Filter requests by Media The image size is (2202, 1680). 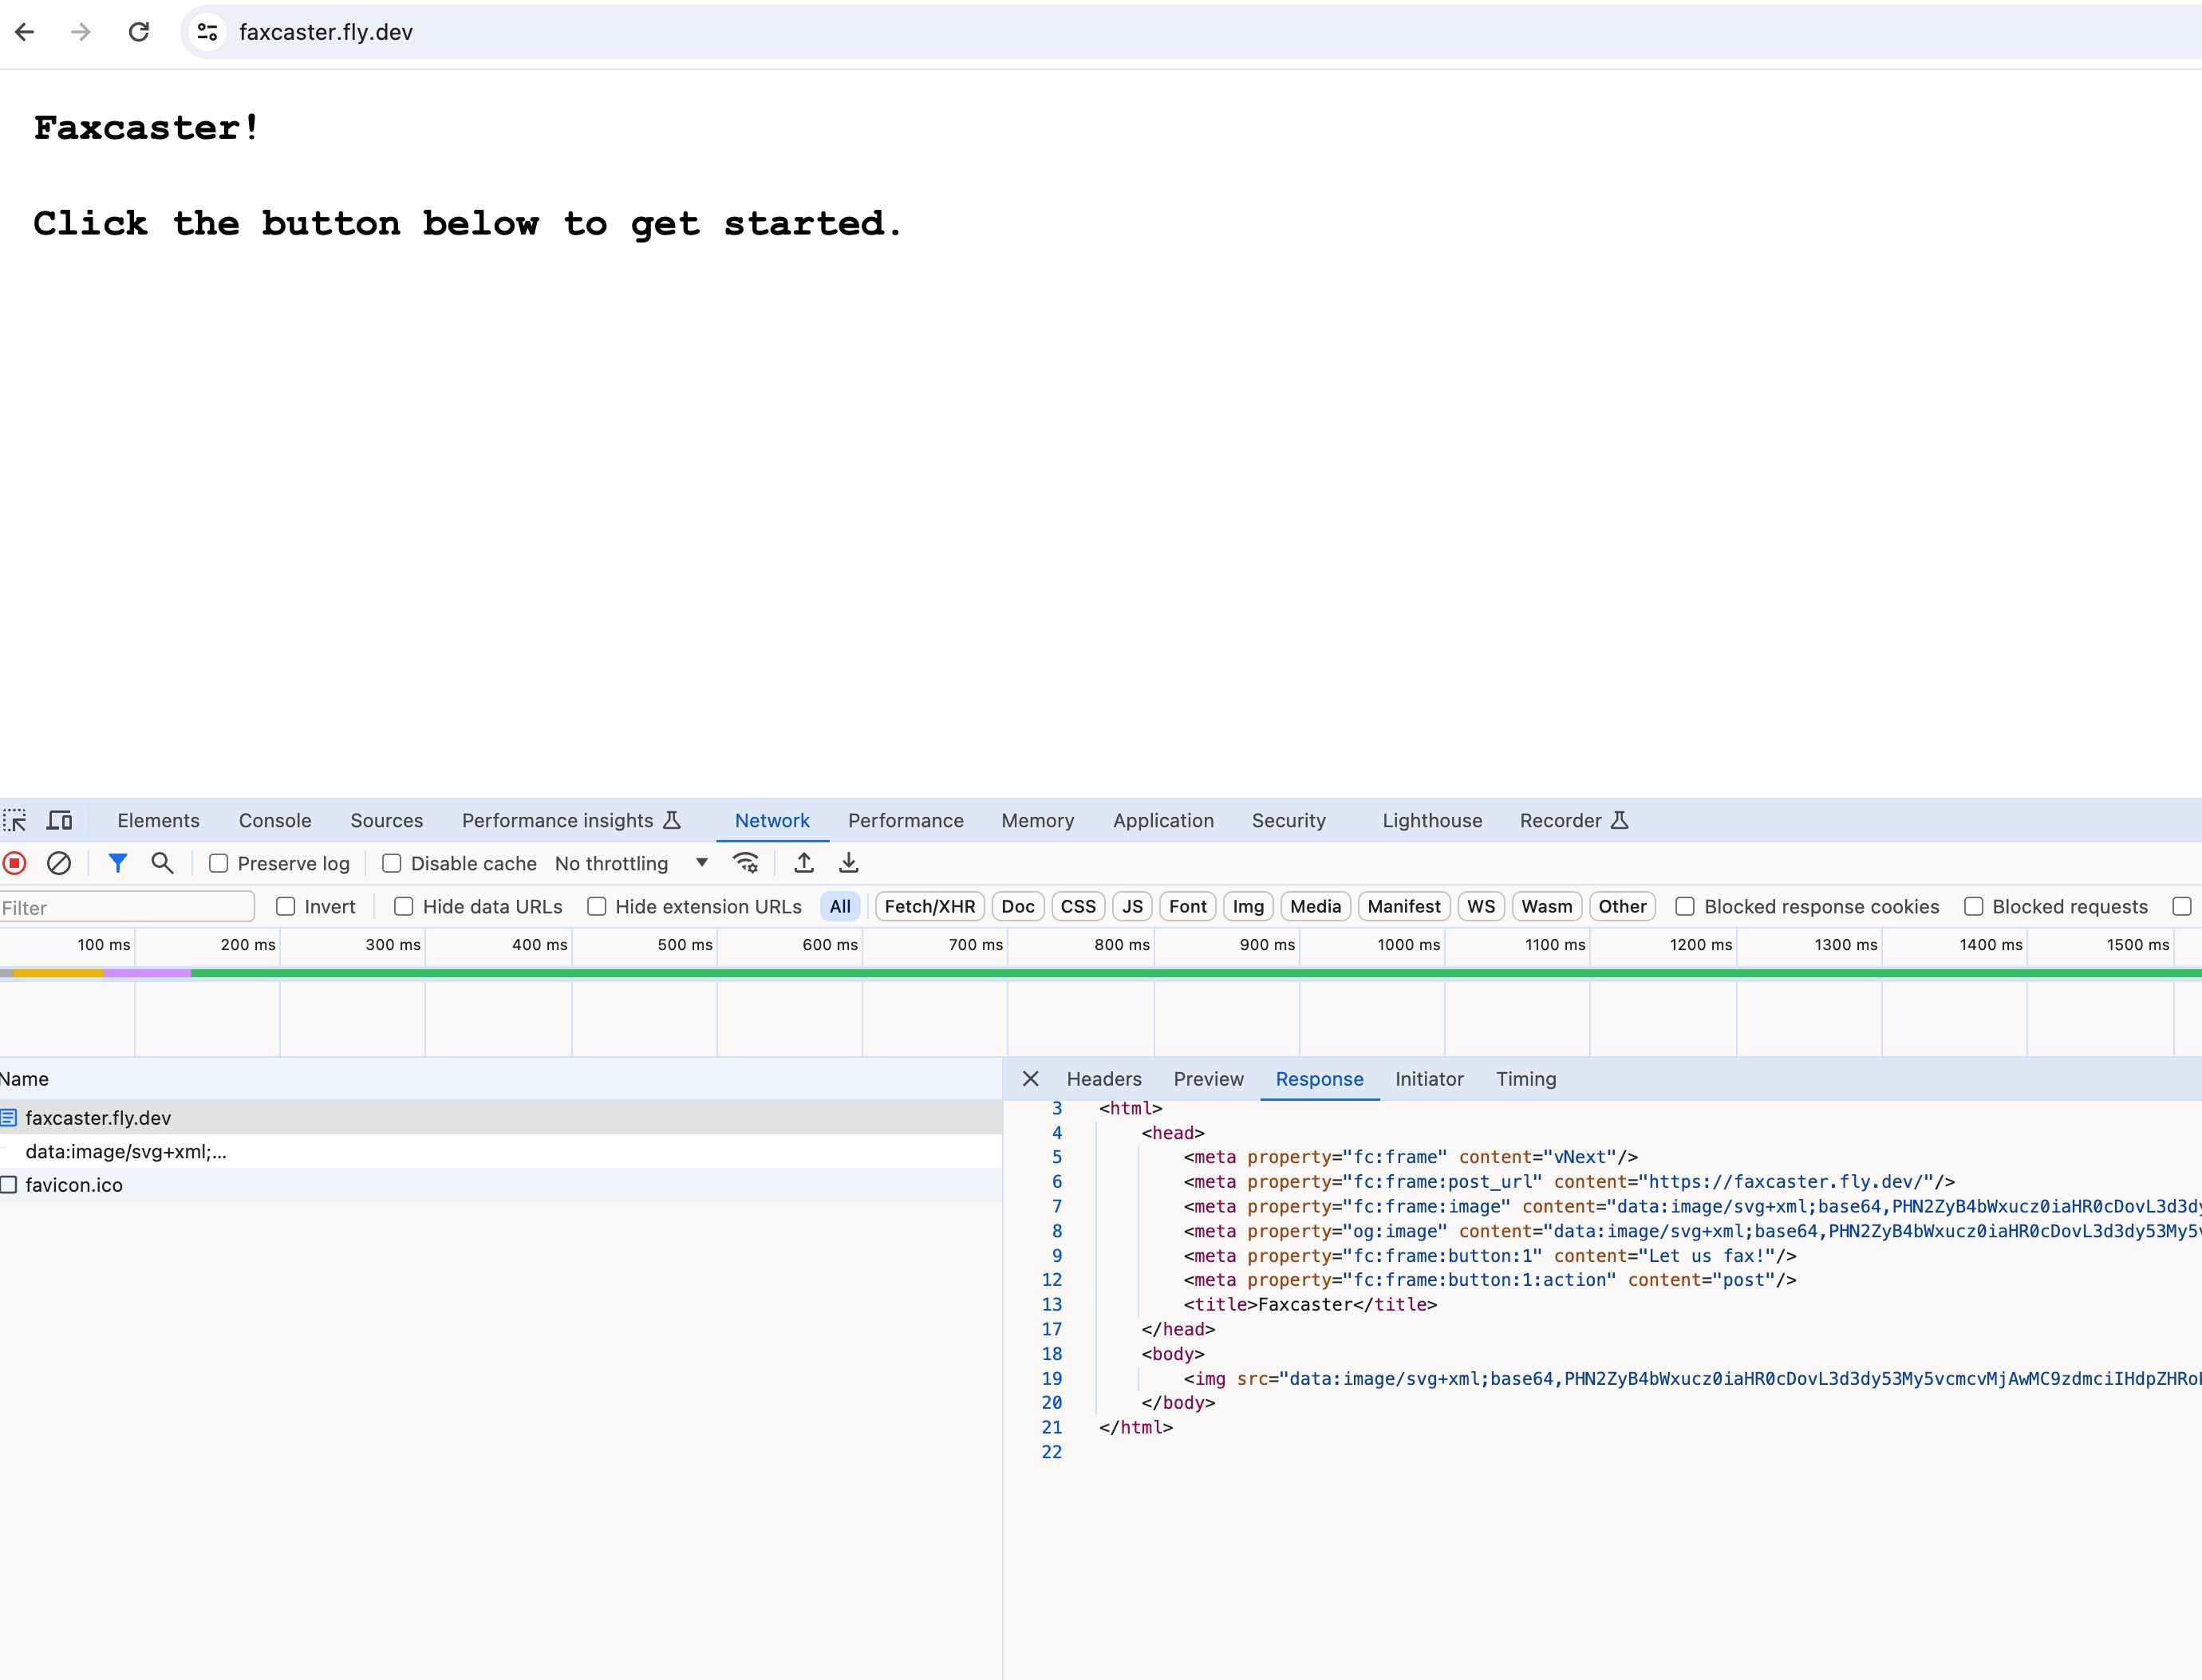pyautogui.click(x=1315, y=906)
